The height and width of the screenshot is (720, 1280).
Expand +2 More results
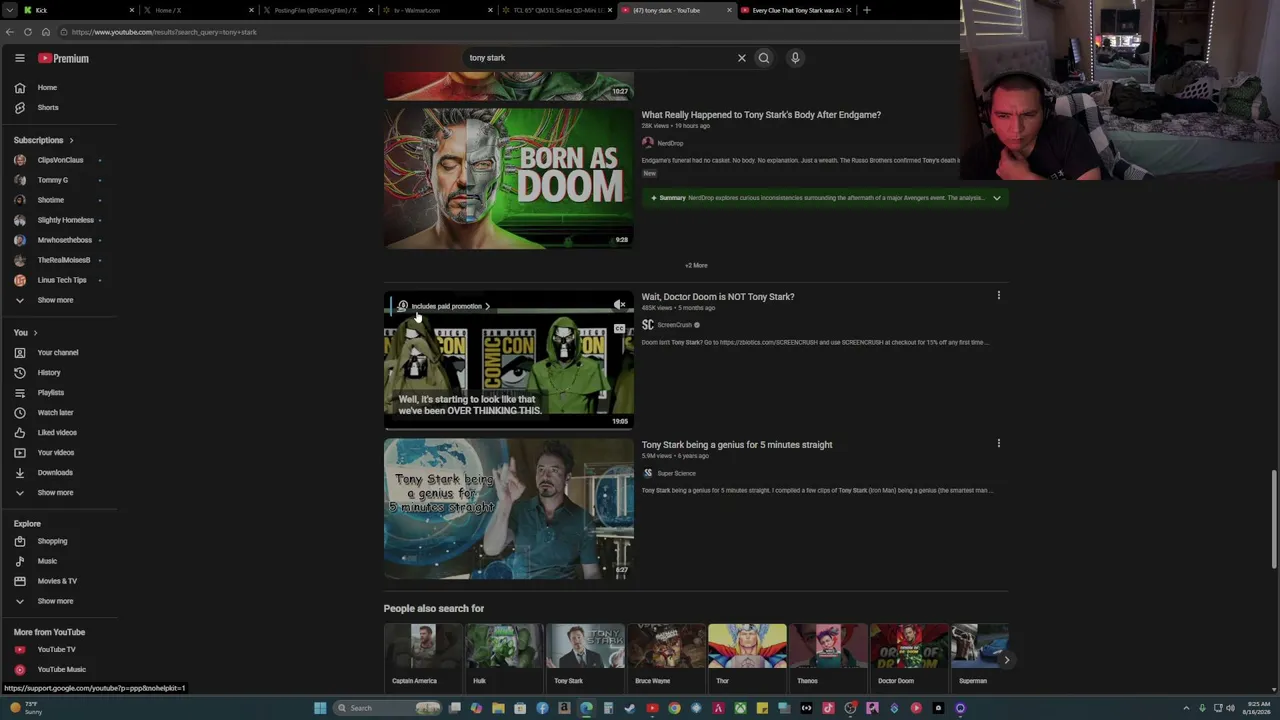(x=696, y=266)
